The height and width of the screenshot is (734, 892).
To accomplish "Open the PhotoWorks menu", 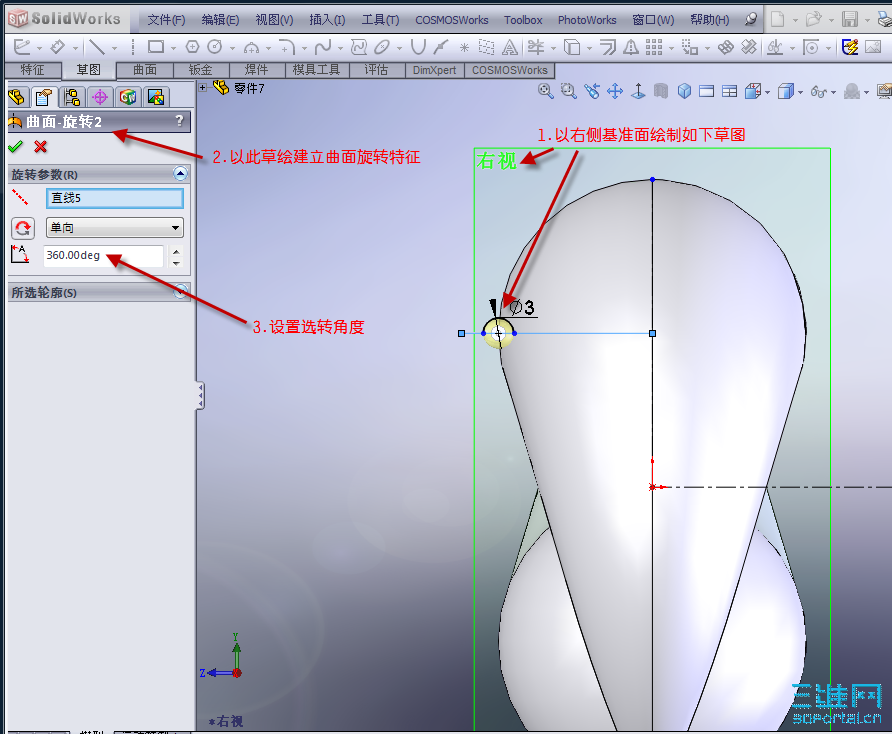I will [587, 20].
